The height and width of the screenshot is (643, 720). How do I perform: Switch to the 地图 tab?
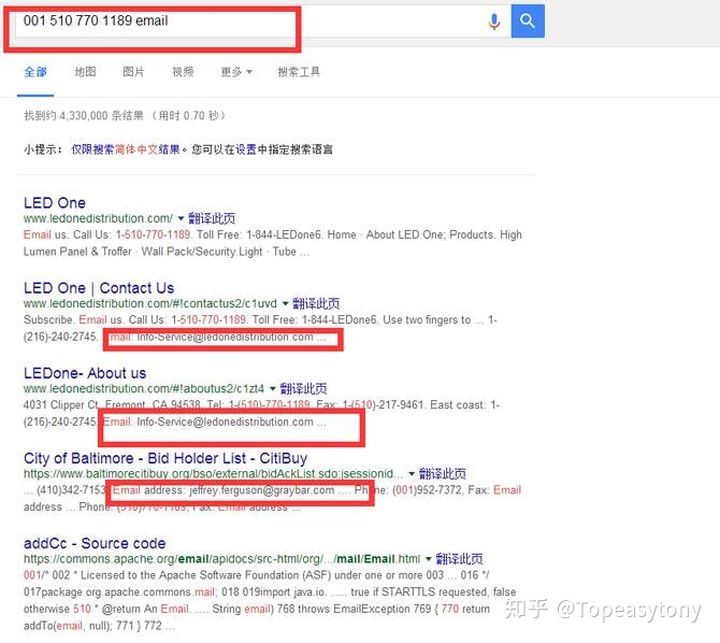tap(85, 72)
